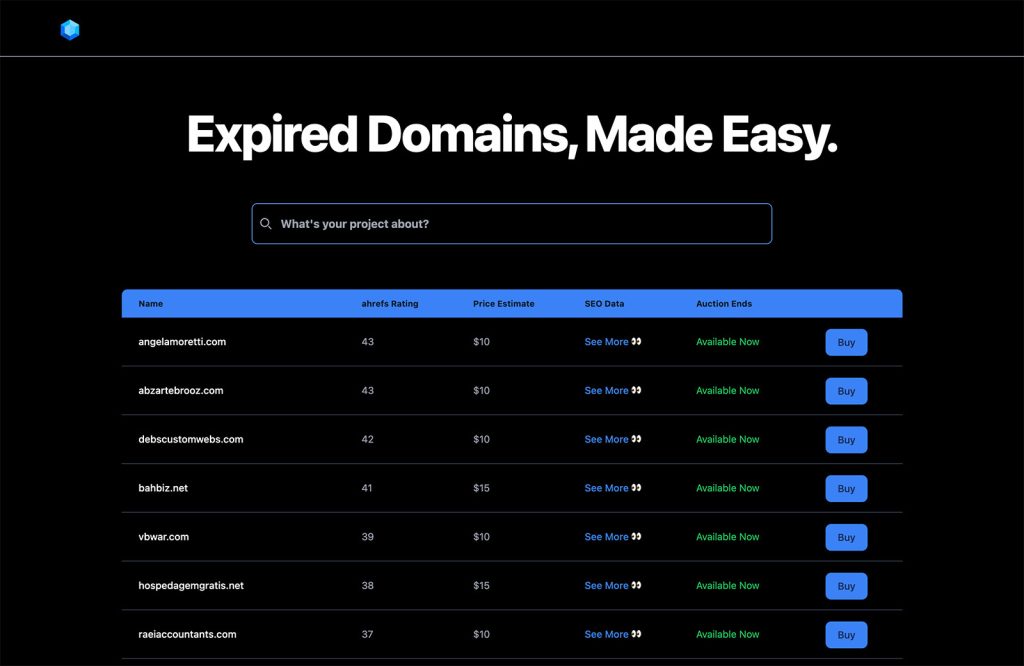This screenshot has width=1024, height=666.
Task: Buy the abzartebrooz.com domain
Action: tap(846, 391)
